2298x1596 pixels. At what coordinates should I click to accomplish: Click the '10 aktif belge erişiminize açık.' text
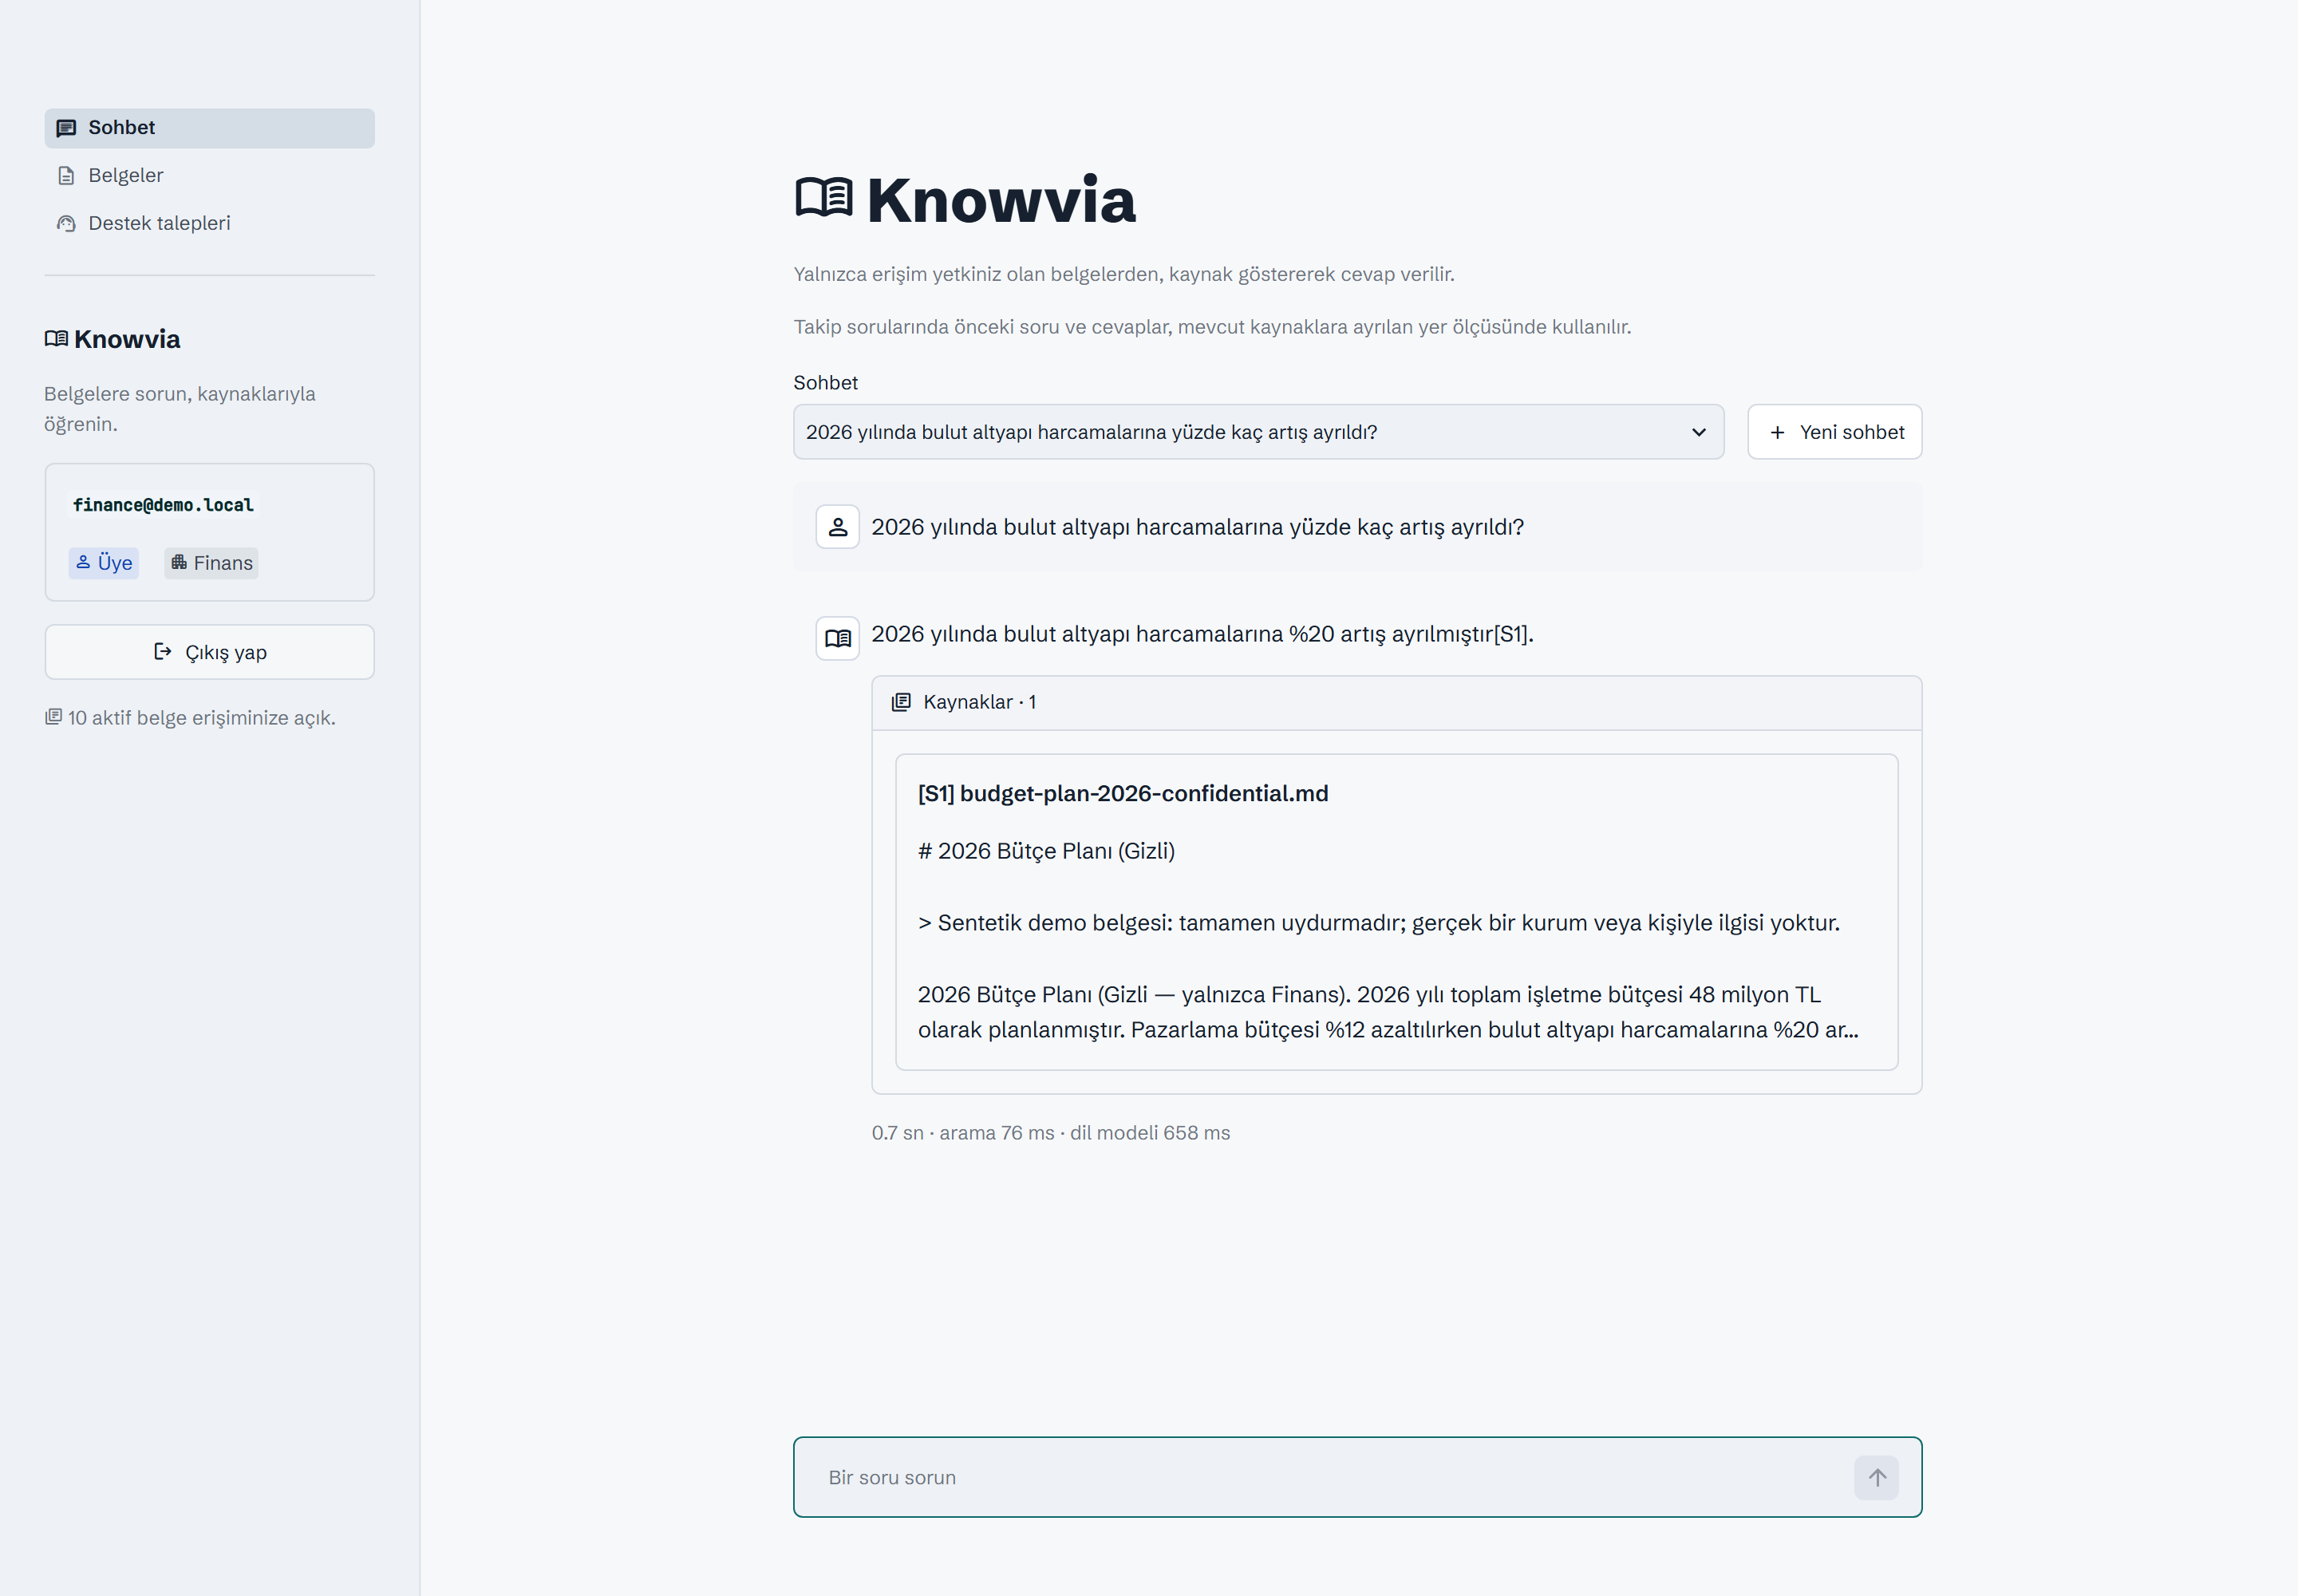[201, 718]
